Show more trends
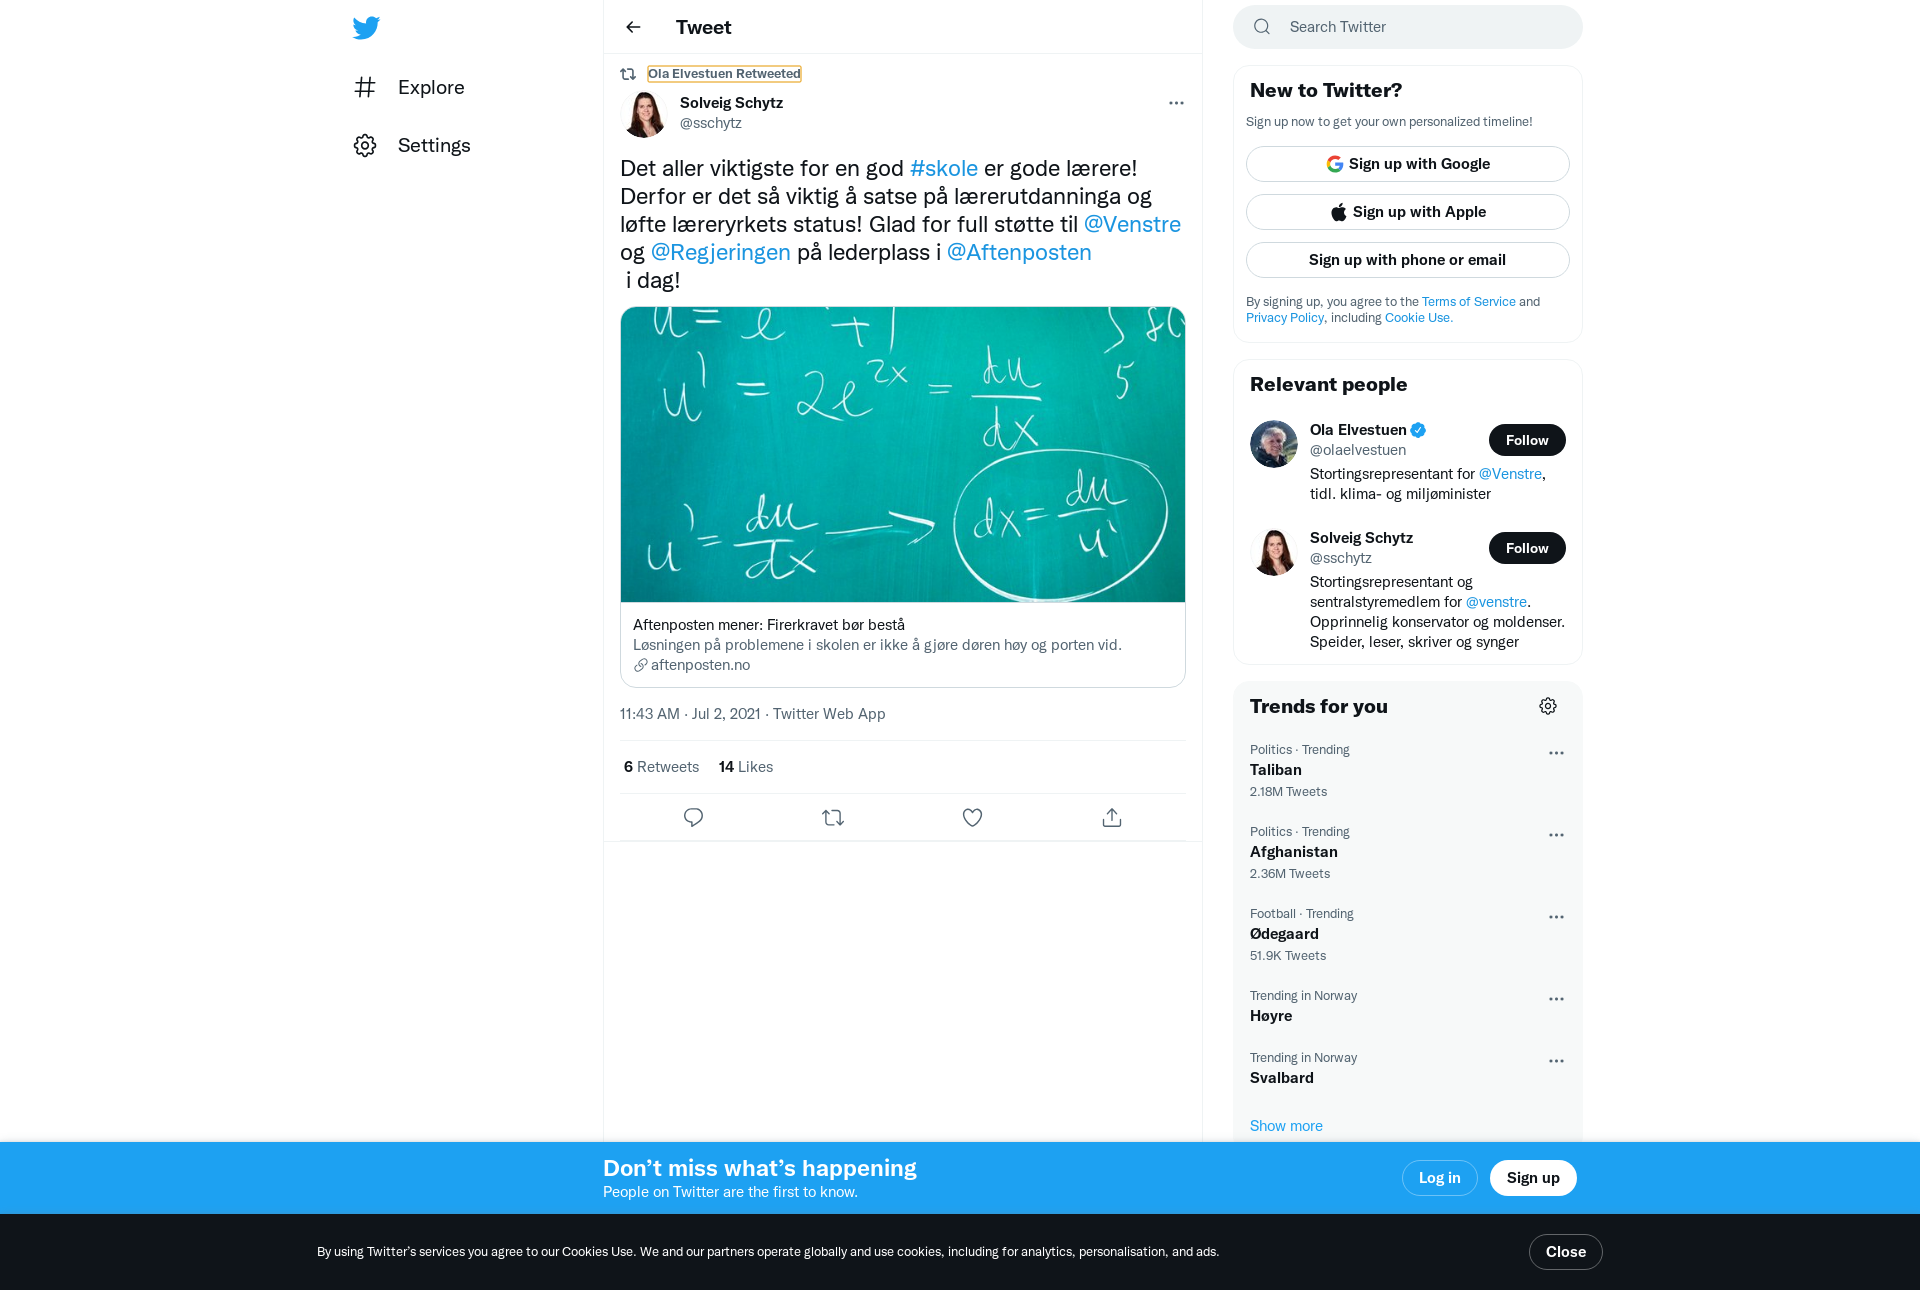Screen dimensions: 1920x1290 coord(1286,1126)
